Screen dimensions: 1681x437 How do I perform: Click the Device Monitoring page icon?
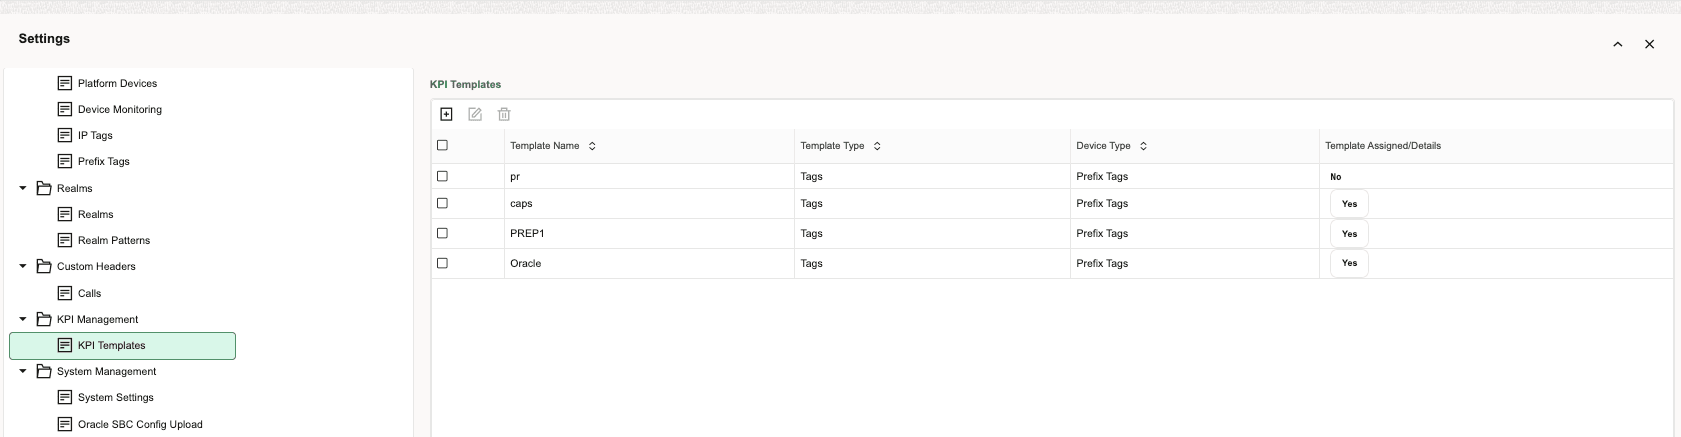(x=65, y=109)
